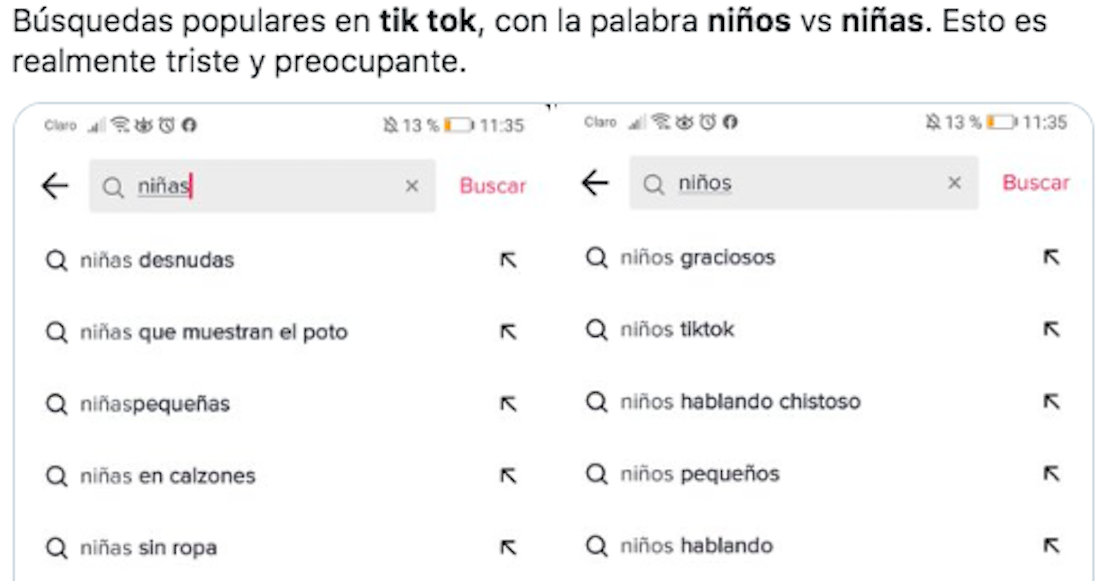The image size is (1120, 581).
Task: Click the fill arrow for "niños graciosos"
Action: click(1051, 258)
